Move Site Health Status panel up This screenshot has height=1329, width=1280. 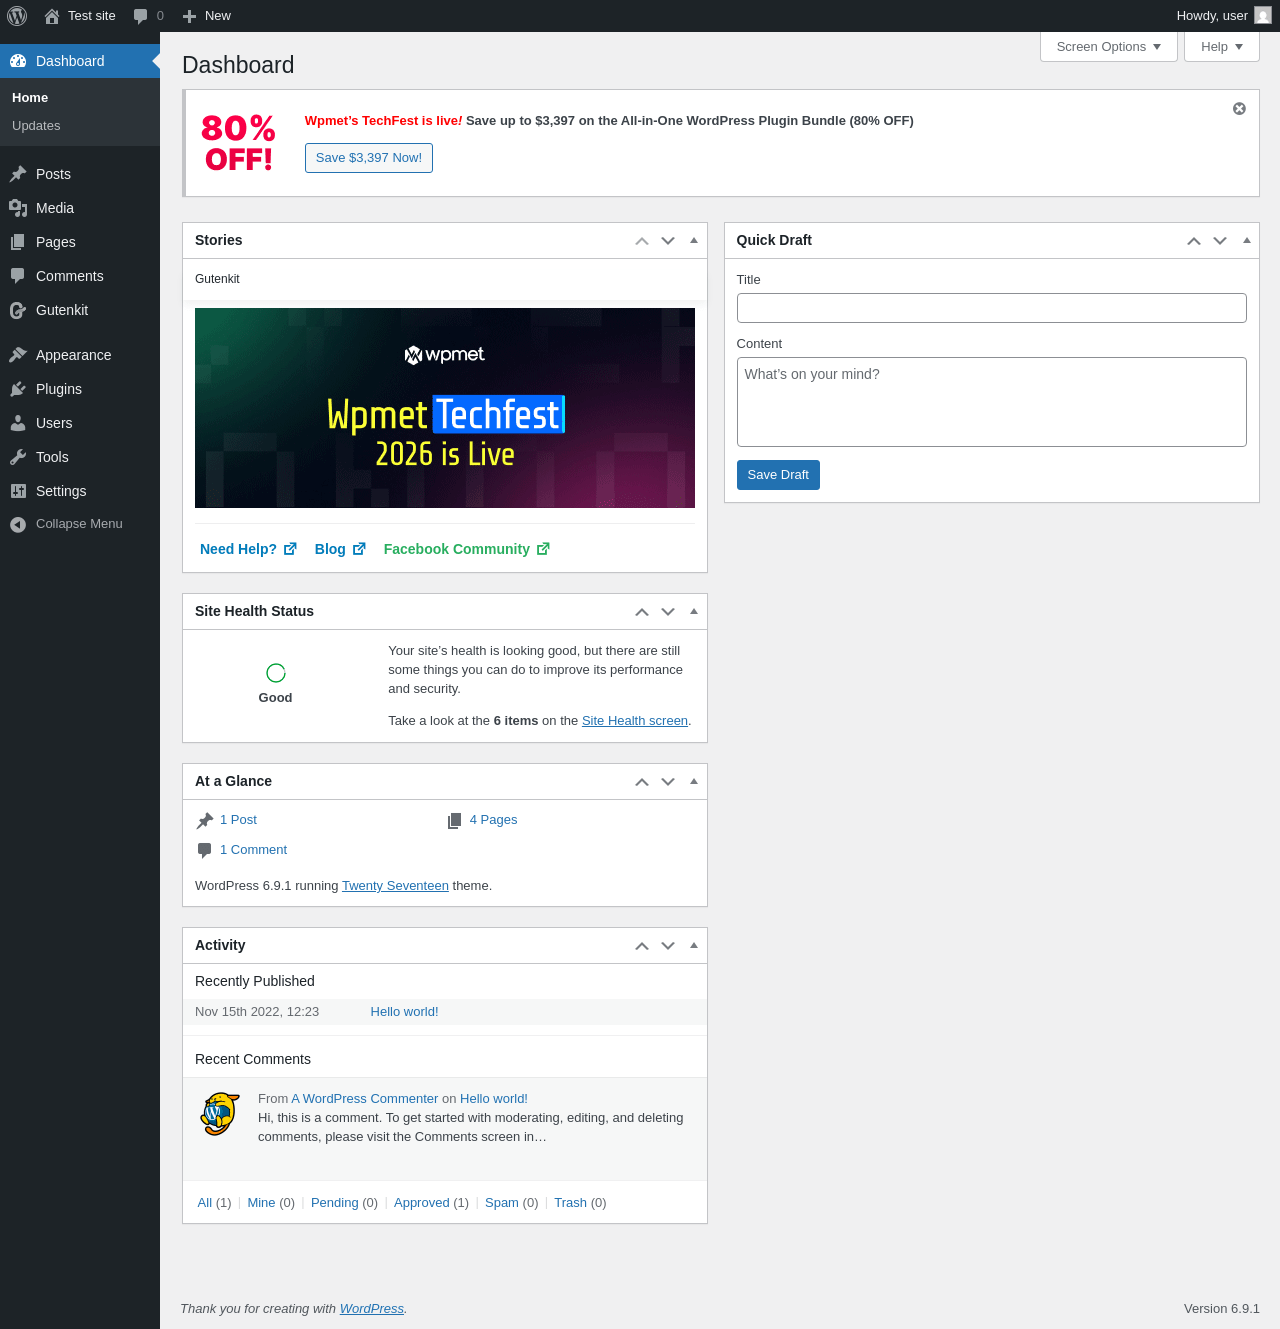(x=642, y=612)
